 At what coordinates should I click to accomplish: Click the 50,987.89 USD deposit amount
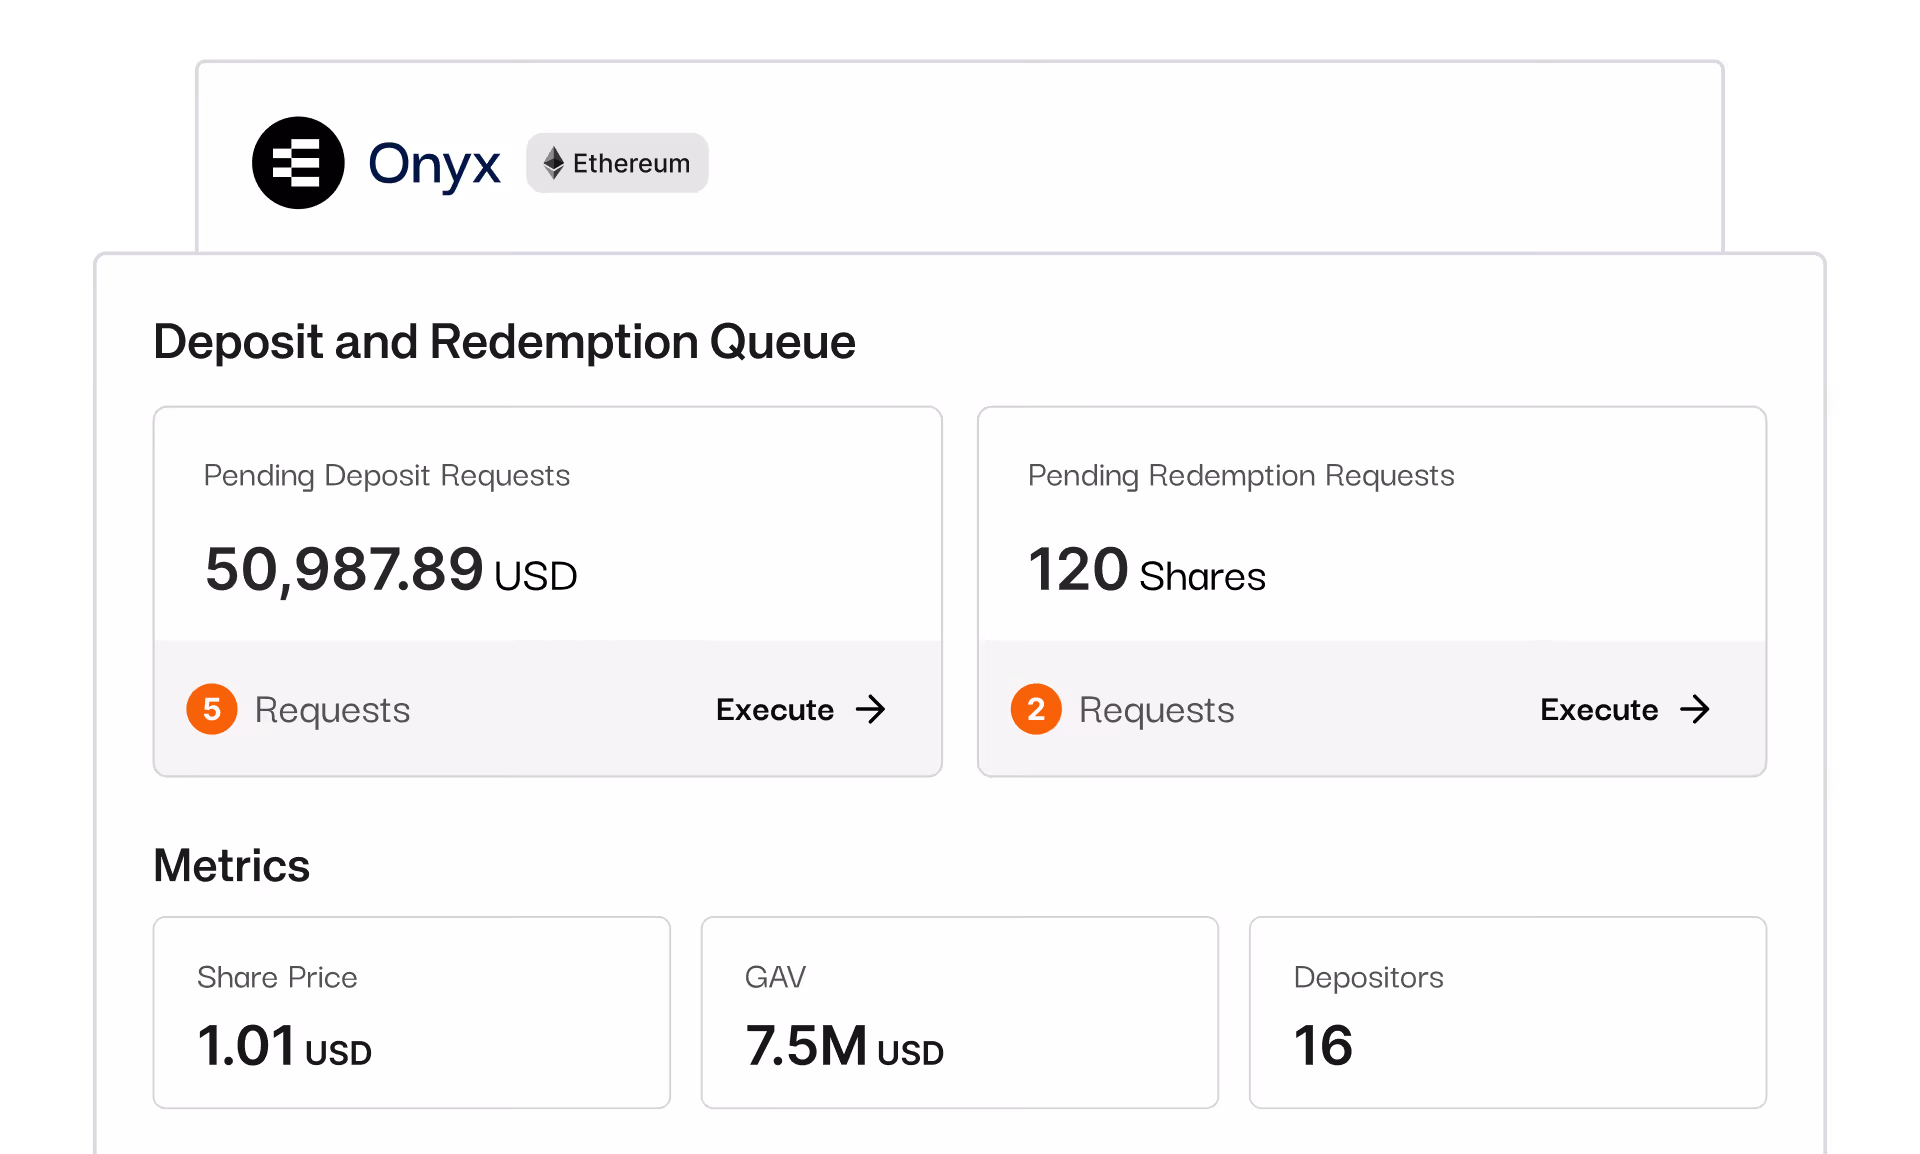pos(390,570)
